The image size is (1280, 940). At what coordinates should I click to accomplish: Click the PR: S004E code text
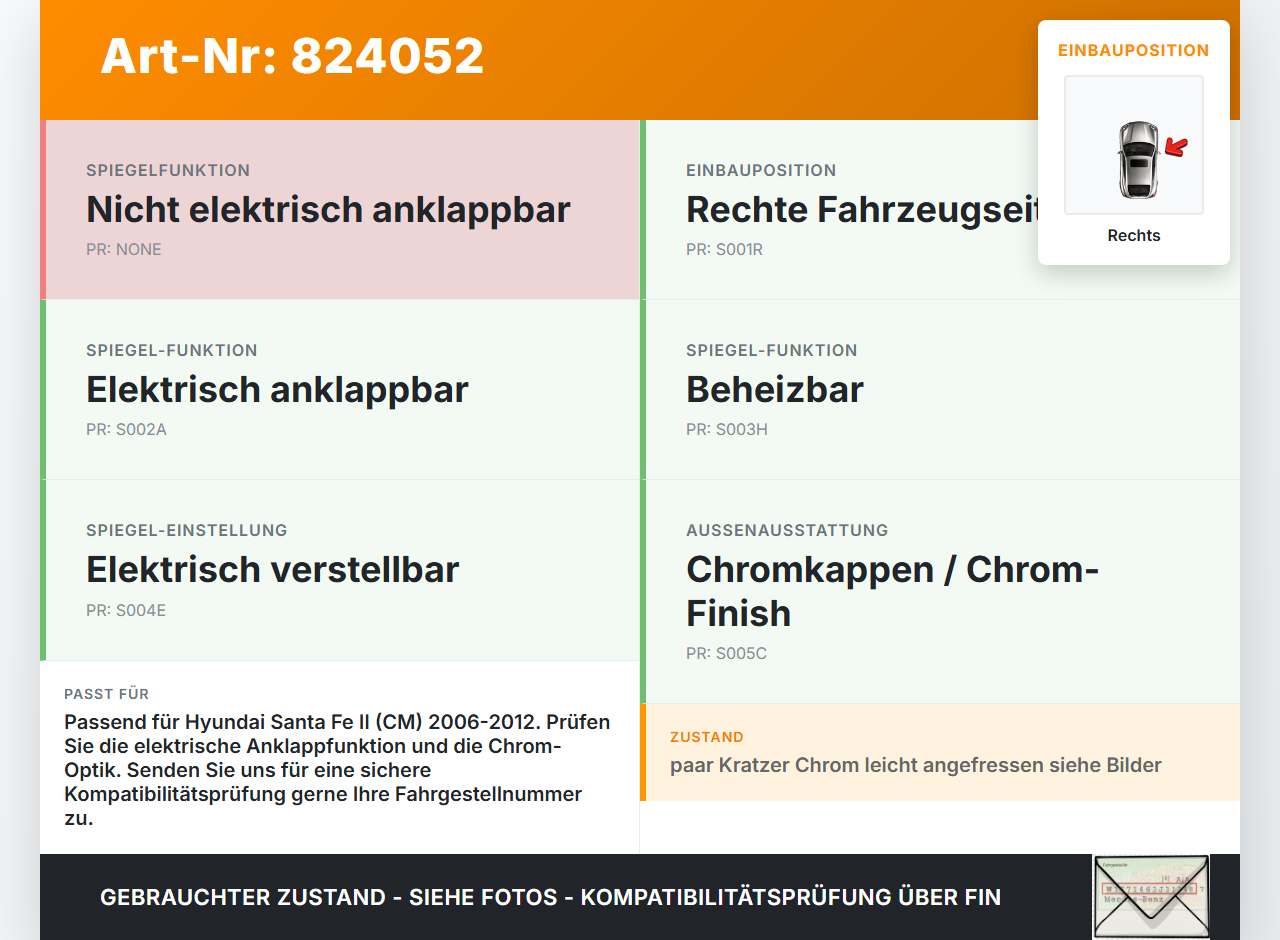126,610
